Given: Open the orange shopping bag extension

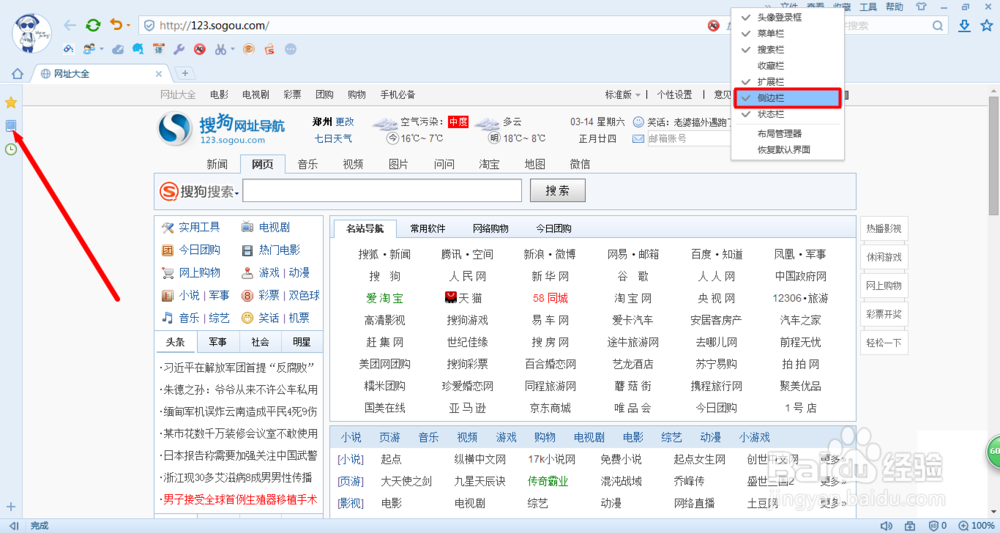Looking at the screenshot, I should (269, 49).
